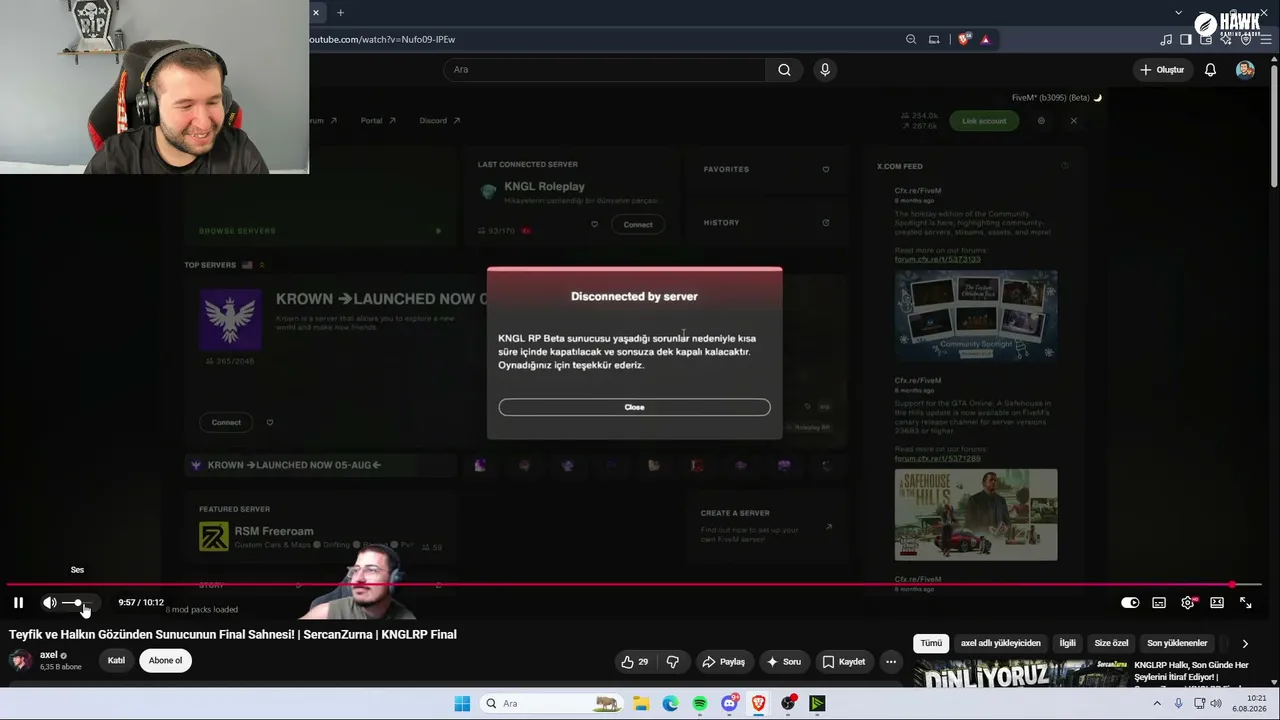Viewport: 1280px width, 720px height.
Task: Open the Discord link in FiveM header
Action: 439,121
